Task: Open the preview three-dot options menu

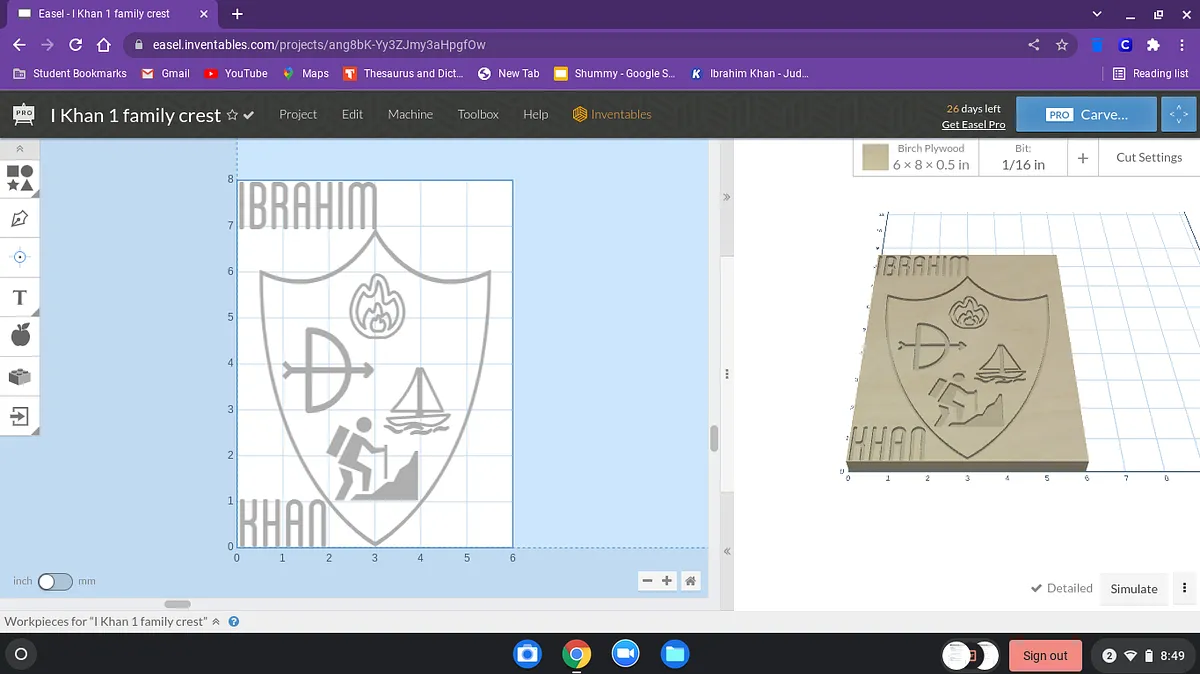Action: point(1185,588)
